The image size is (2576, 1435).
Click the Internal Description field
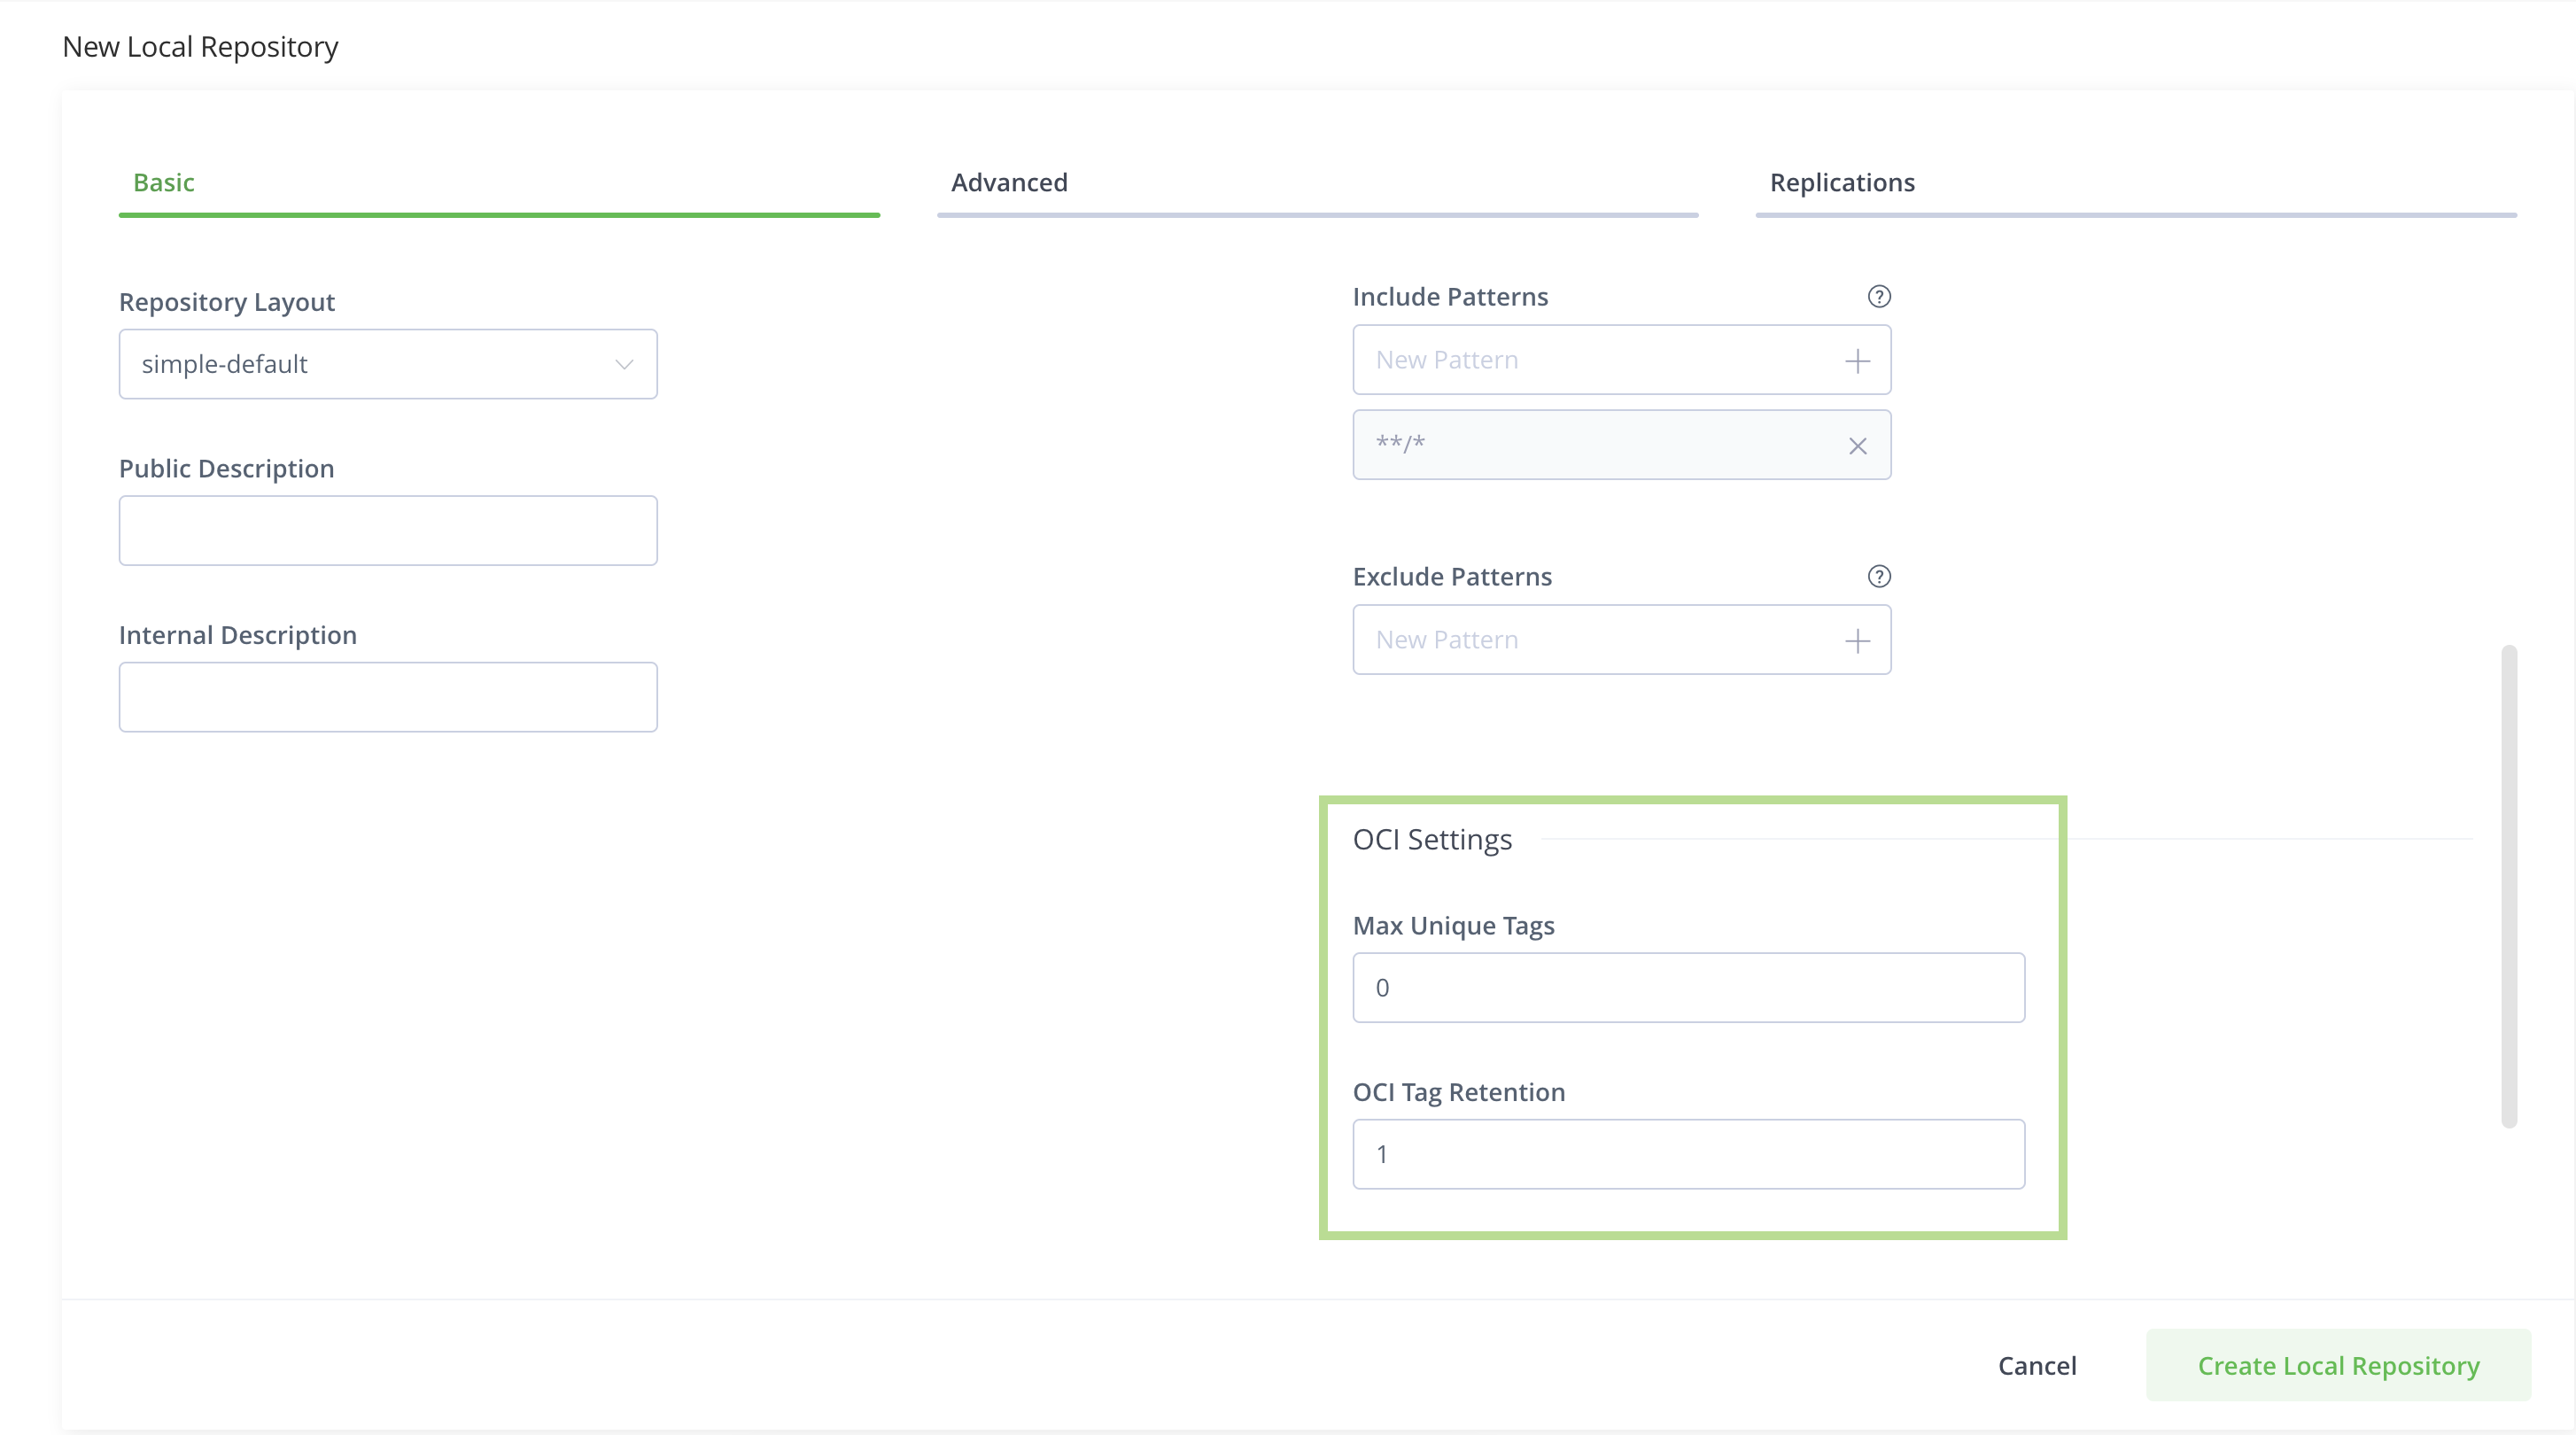coord(387,697)
